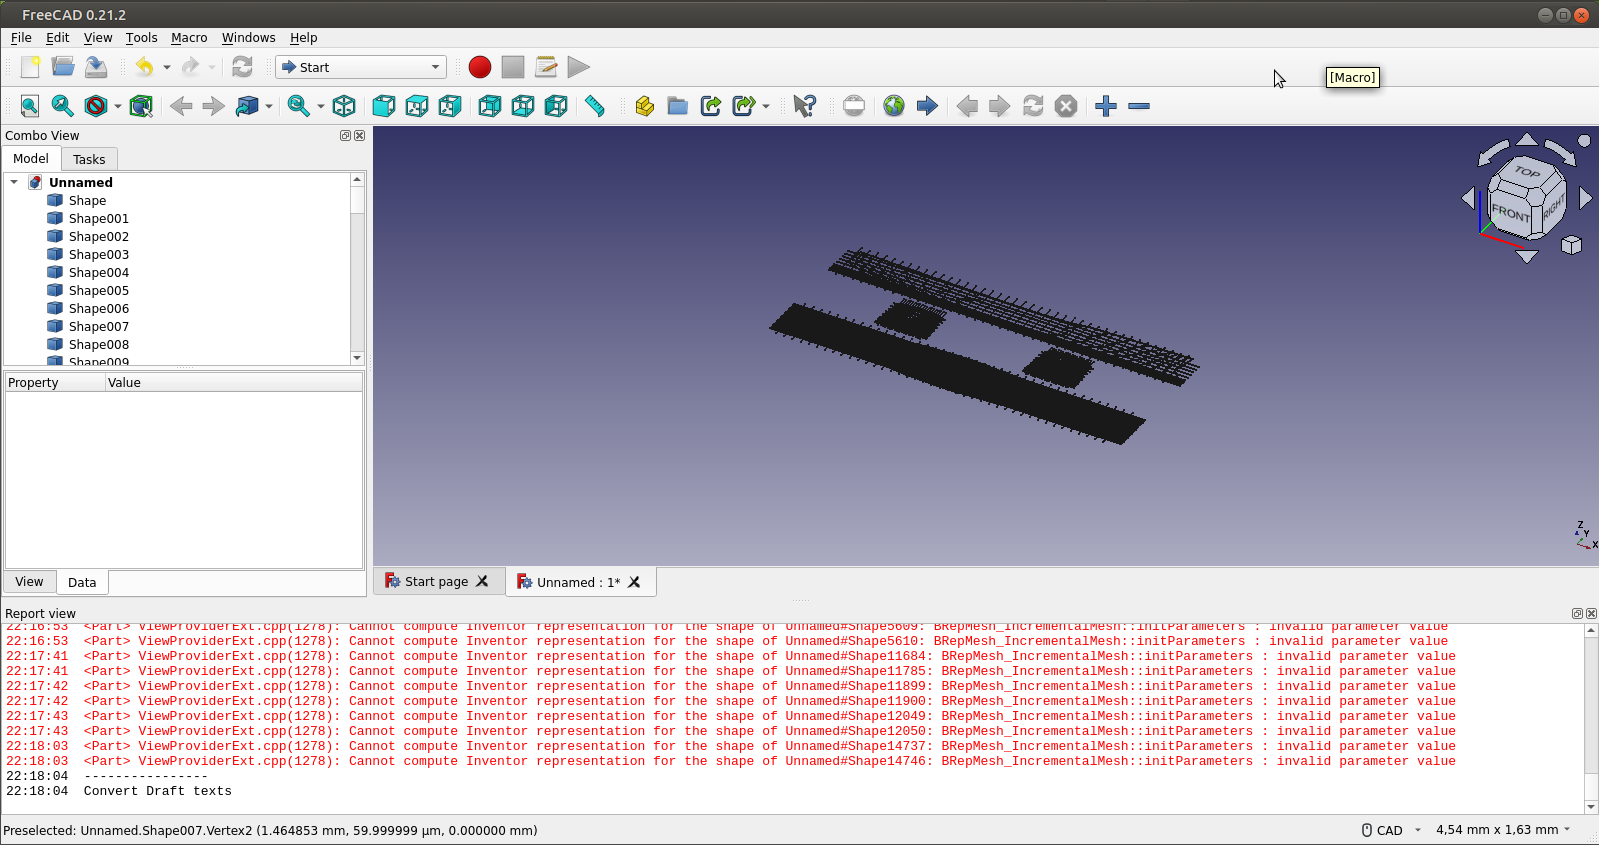Open the View menu
Viewport: 1599px width, 845px height.
(98, 38)
